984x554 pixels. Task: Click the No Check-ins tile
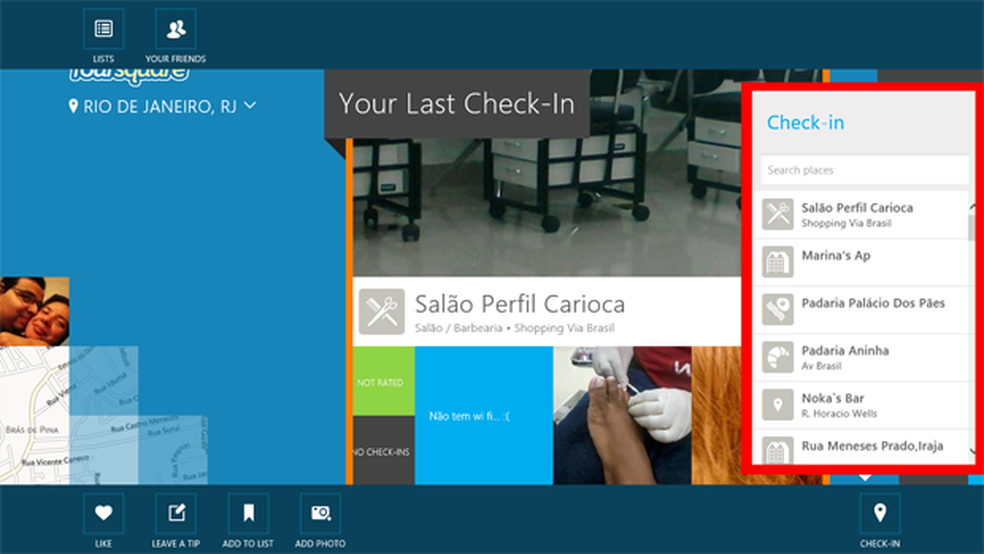coord(383,450)
